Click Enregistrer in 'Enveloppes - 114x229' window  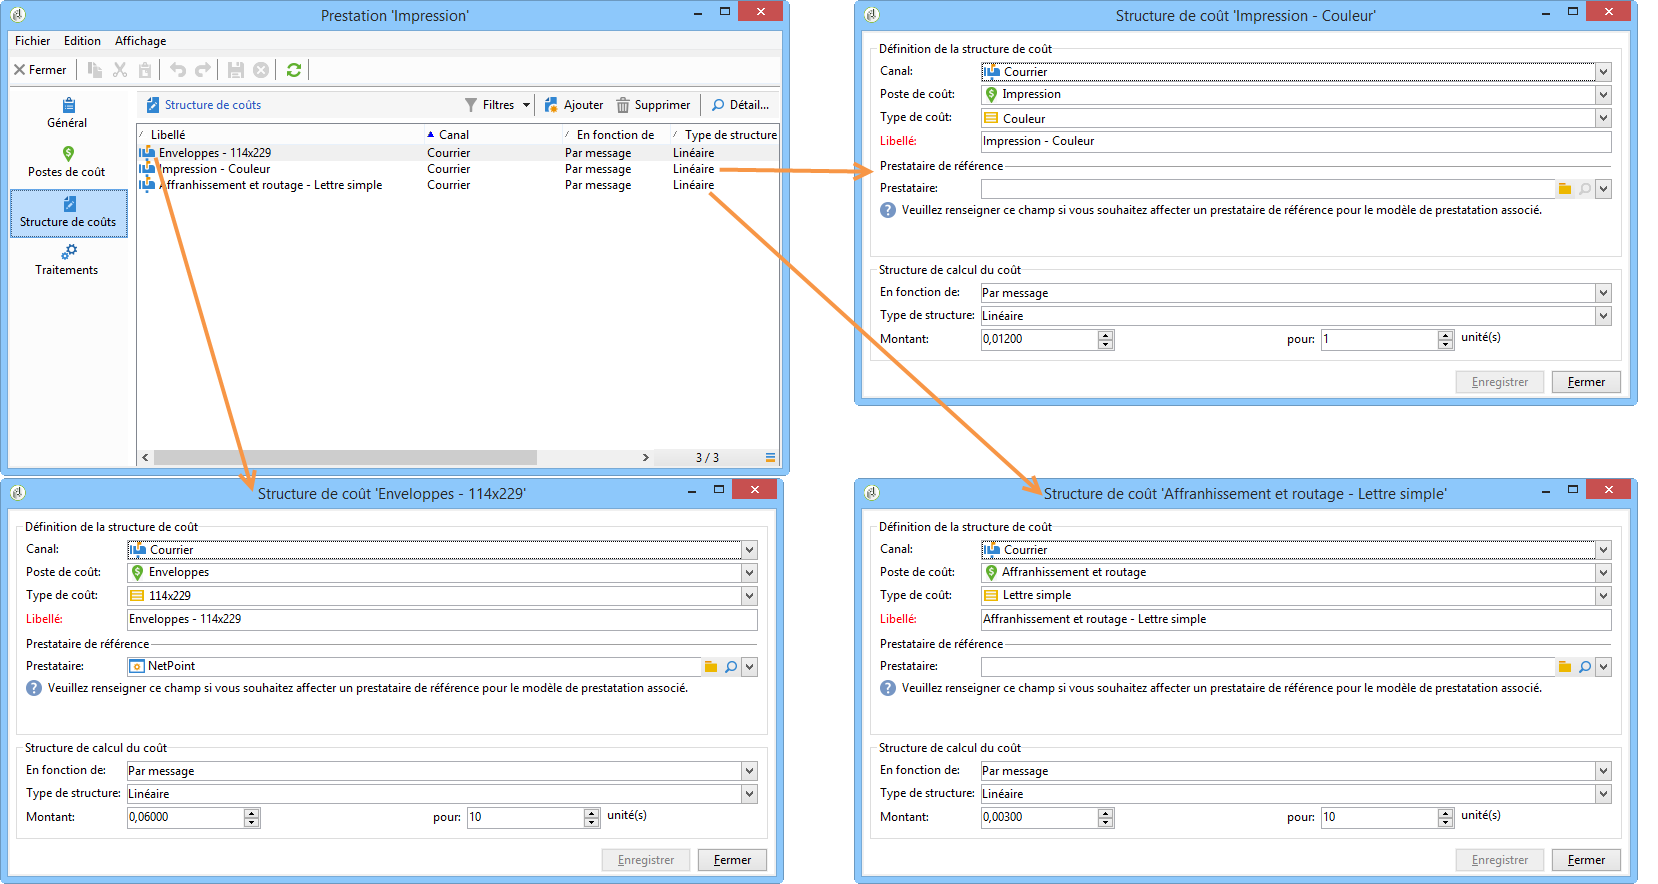coord(646,860)
